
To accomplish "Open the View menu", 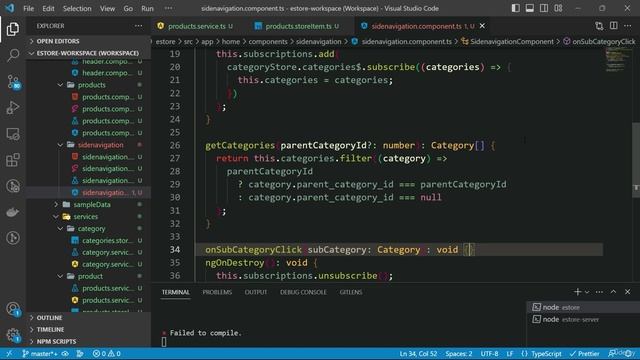I will click(x=107, y=8).
